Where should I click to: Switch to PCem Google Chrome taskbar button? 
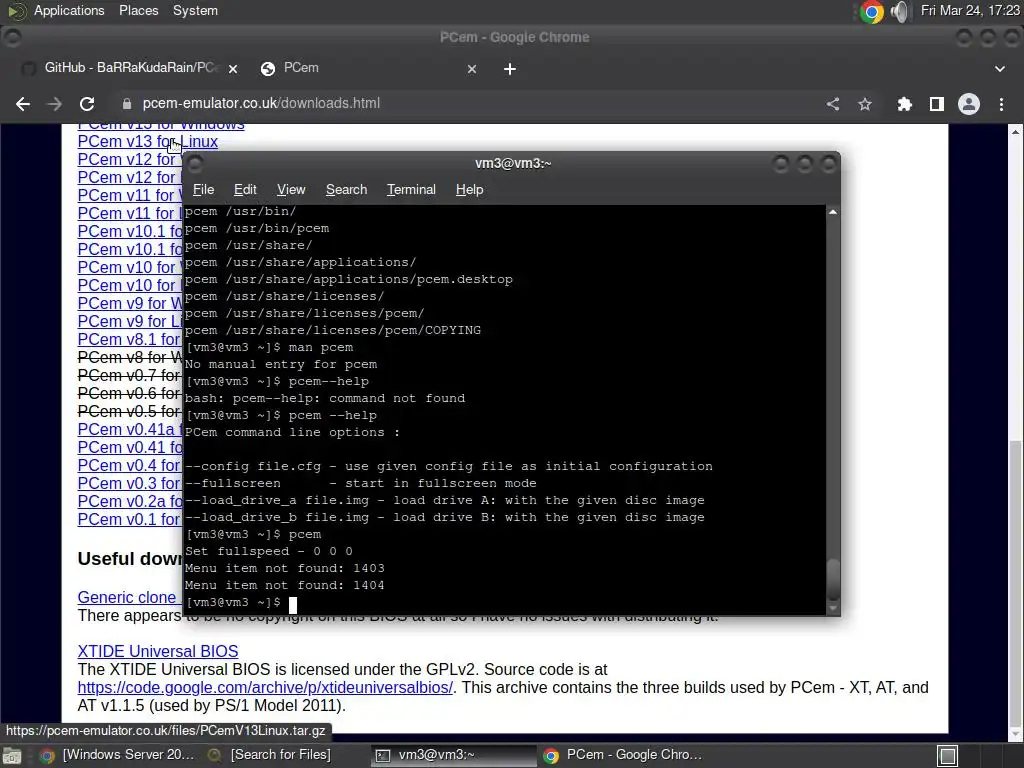point(622,755)
